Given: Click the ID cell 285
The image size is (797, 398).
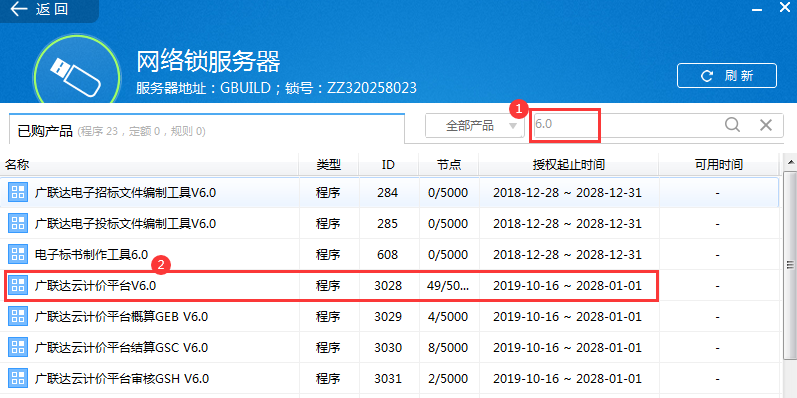Looking at the screenshot, I should pos(388,224).
